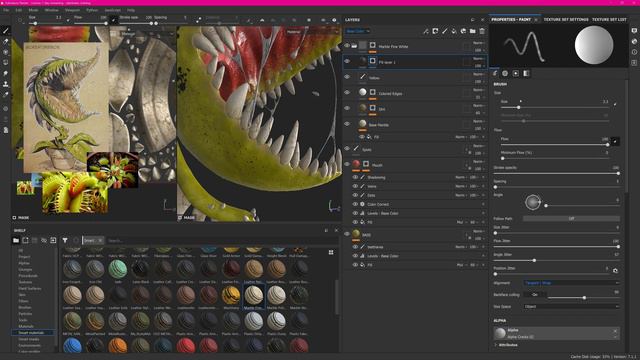Screen dimensions: 640x360
Task: Adjust the Angle Jitter slider
Action: click(556, 260)
